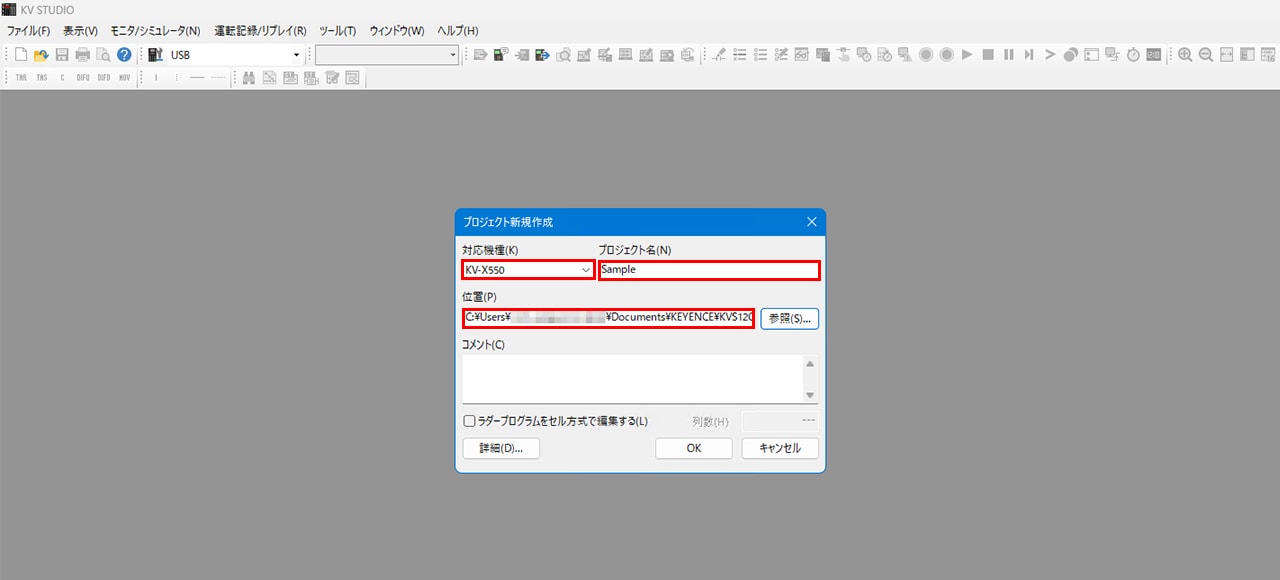Enable ラダープログラムをセル方式で編集する checkbox
Viewport: 1280px width, 580px height.
coord(470,421)
